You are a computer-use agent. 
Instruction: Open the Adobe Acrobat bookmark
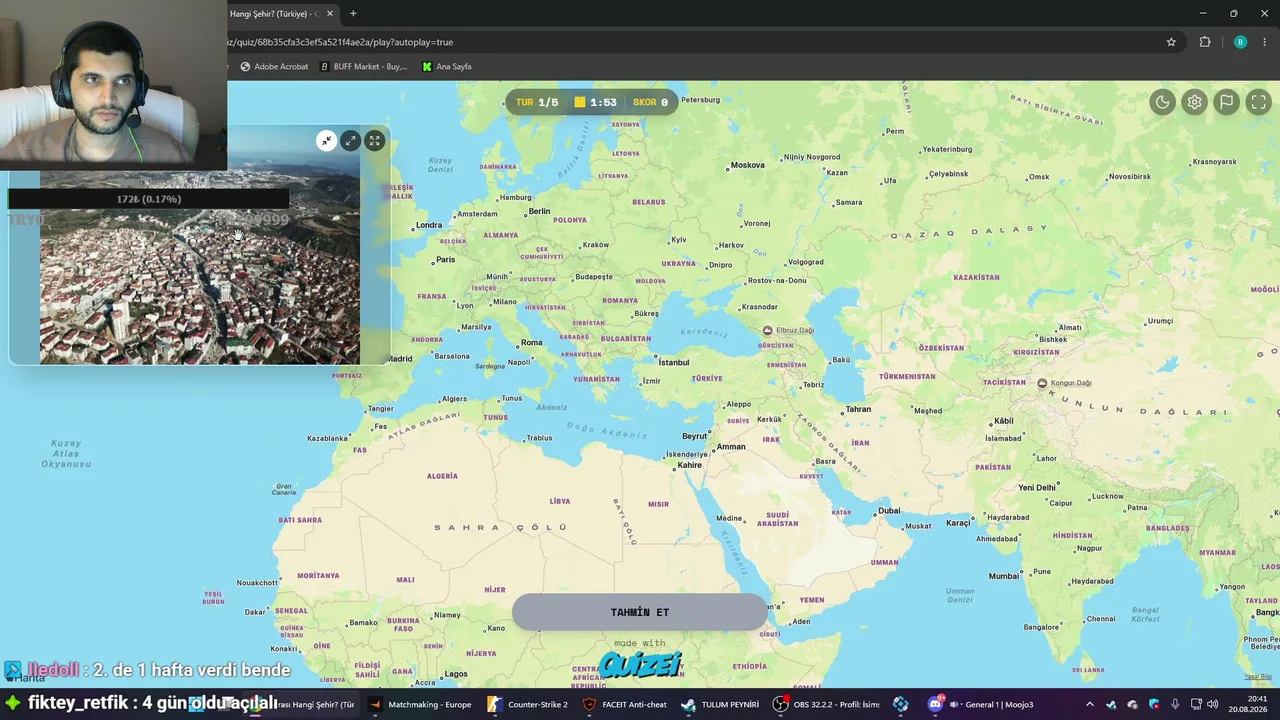(x=274, y=67)
